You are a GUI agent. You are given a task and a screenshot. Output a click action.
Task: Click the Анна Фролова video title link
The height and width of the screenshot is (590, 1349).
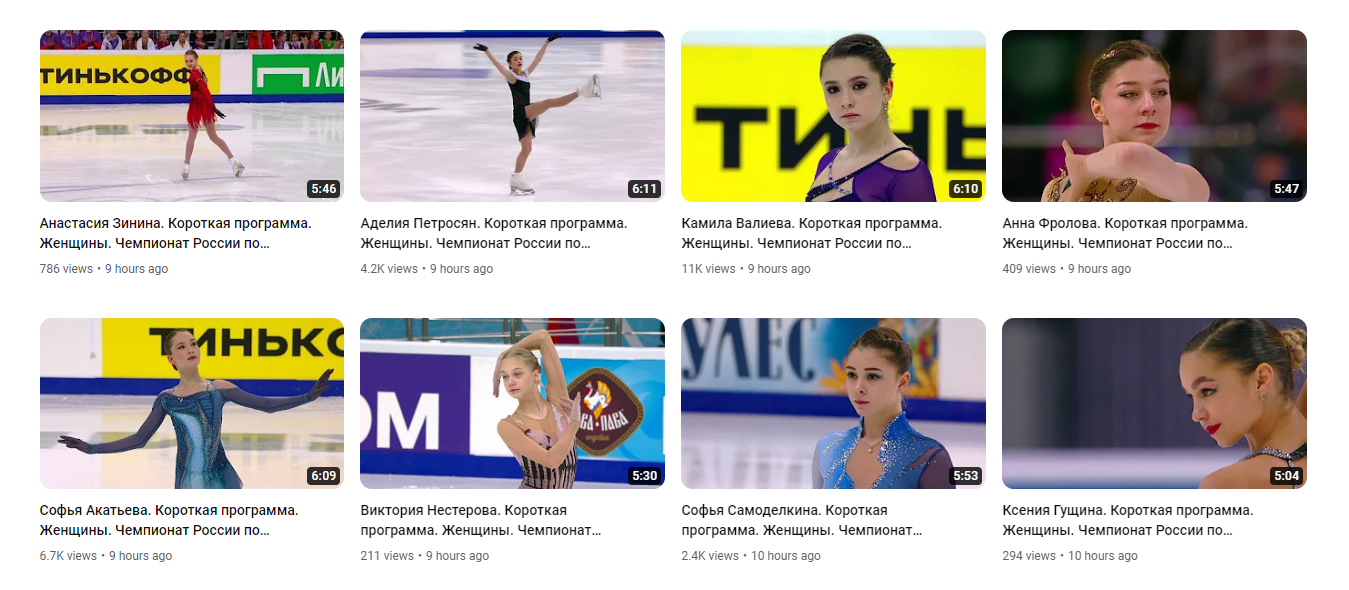(x=1125, y=233)
